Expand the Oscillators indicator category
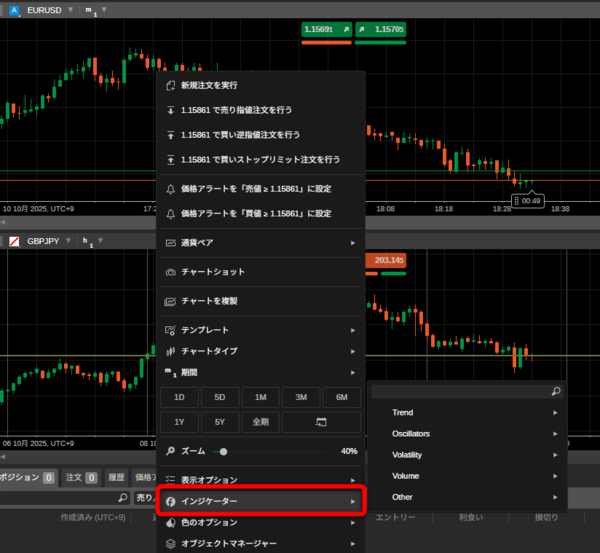600x553 pixels. (474, 433)
